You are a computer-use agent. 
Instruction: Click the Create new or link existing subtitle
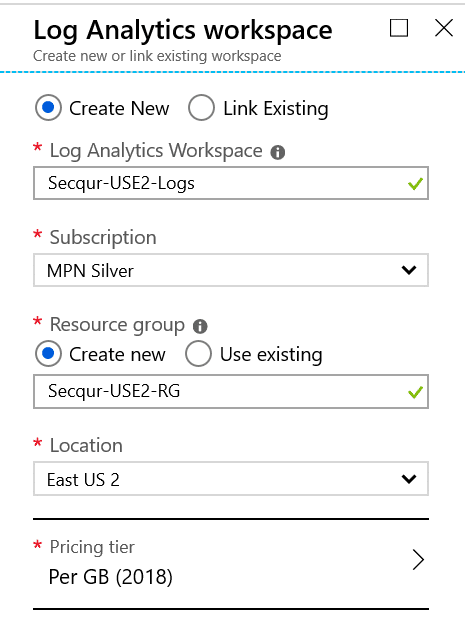coord(157,56)
